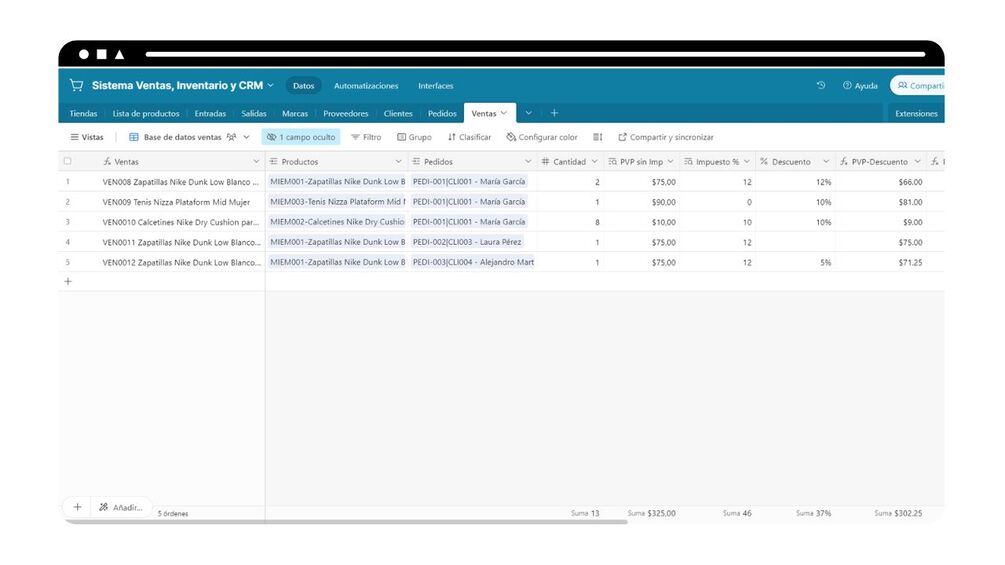Click the Pedidos linked field icon
This screenshot has width=1005, height=565.
417,161
